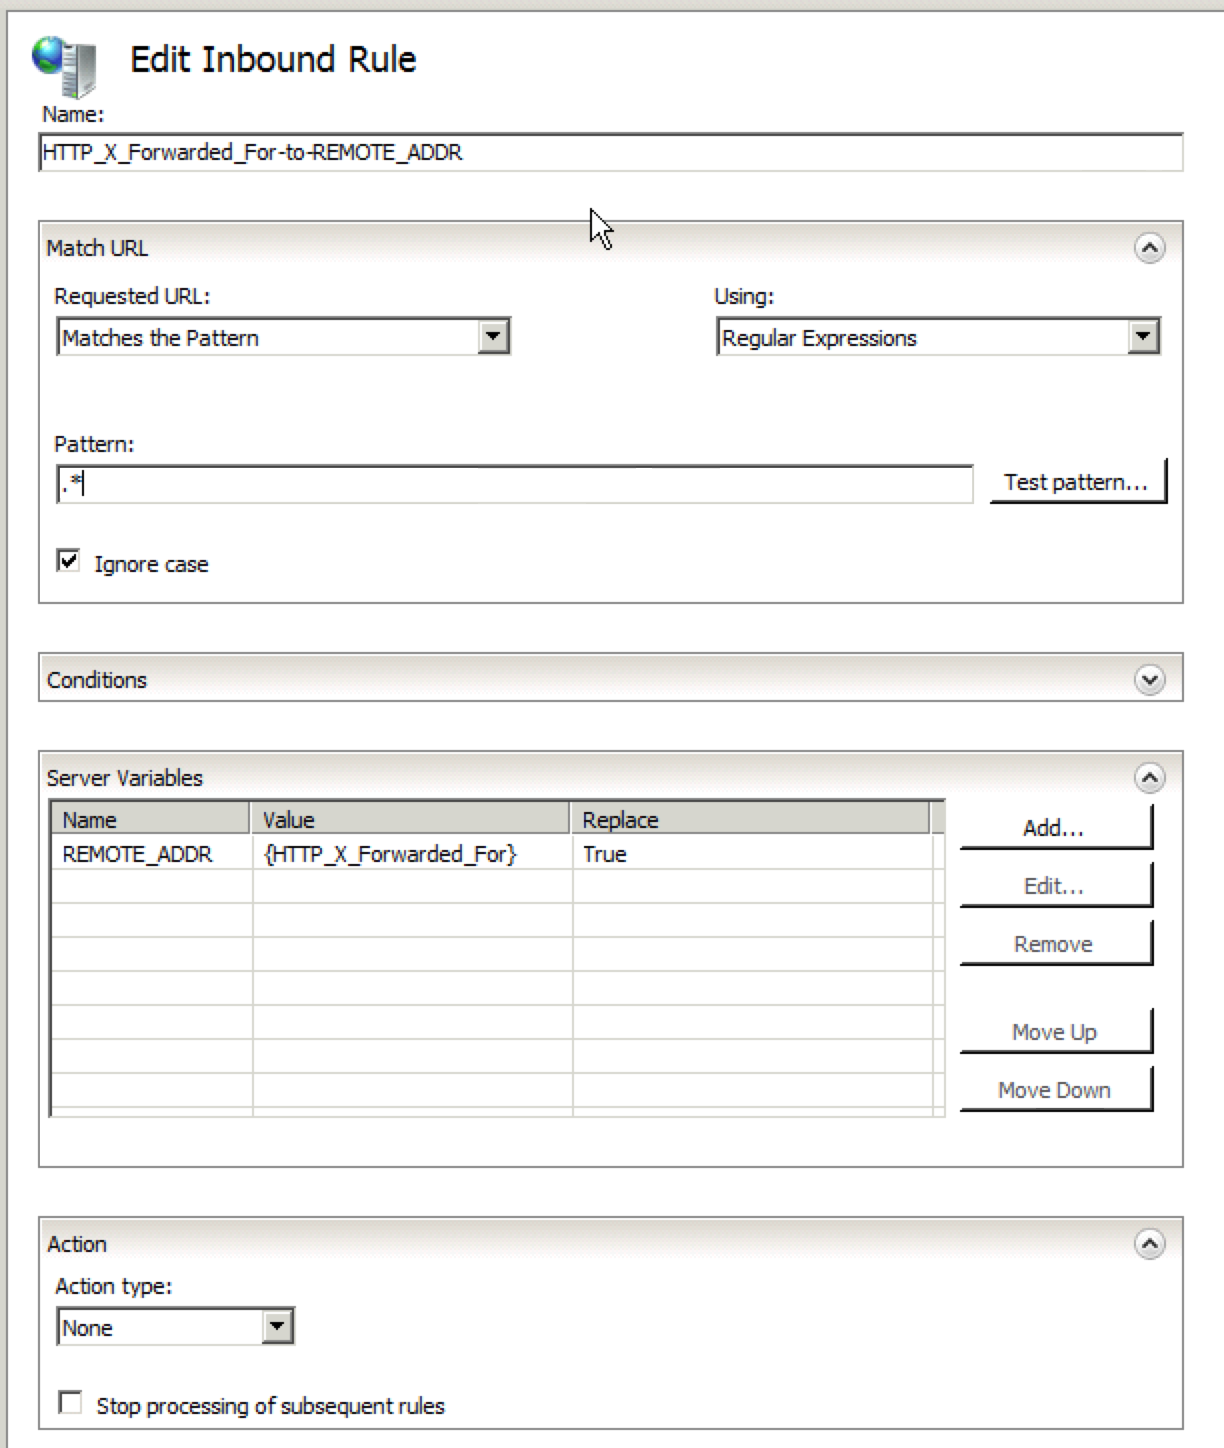Uncheck the Ignore case checkbox
Viewport: 1224px width, 1448px height.
(x=68, y=561)
